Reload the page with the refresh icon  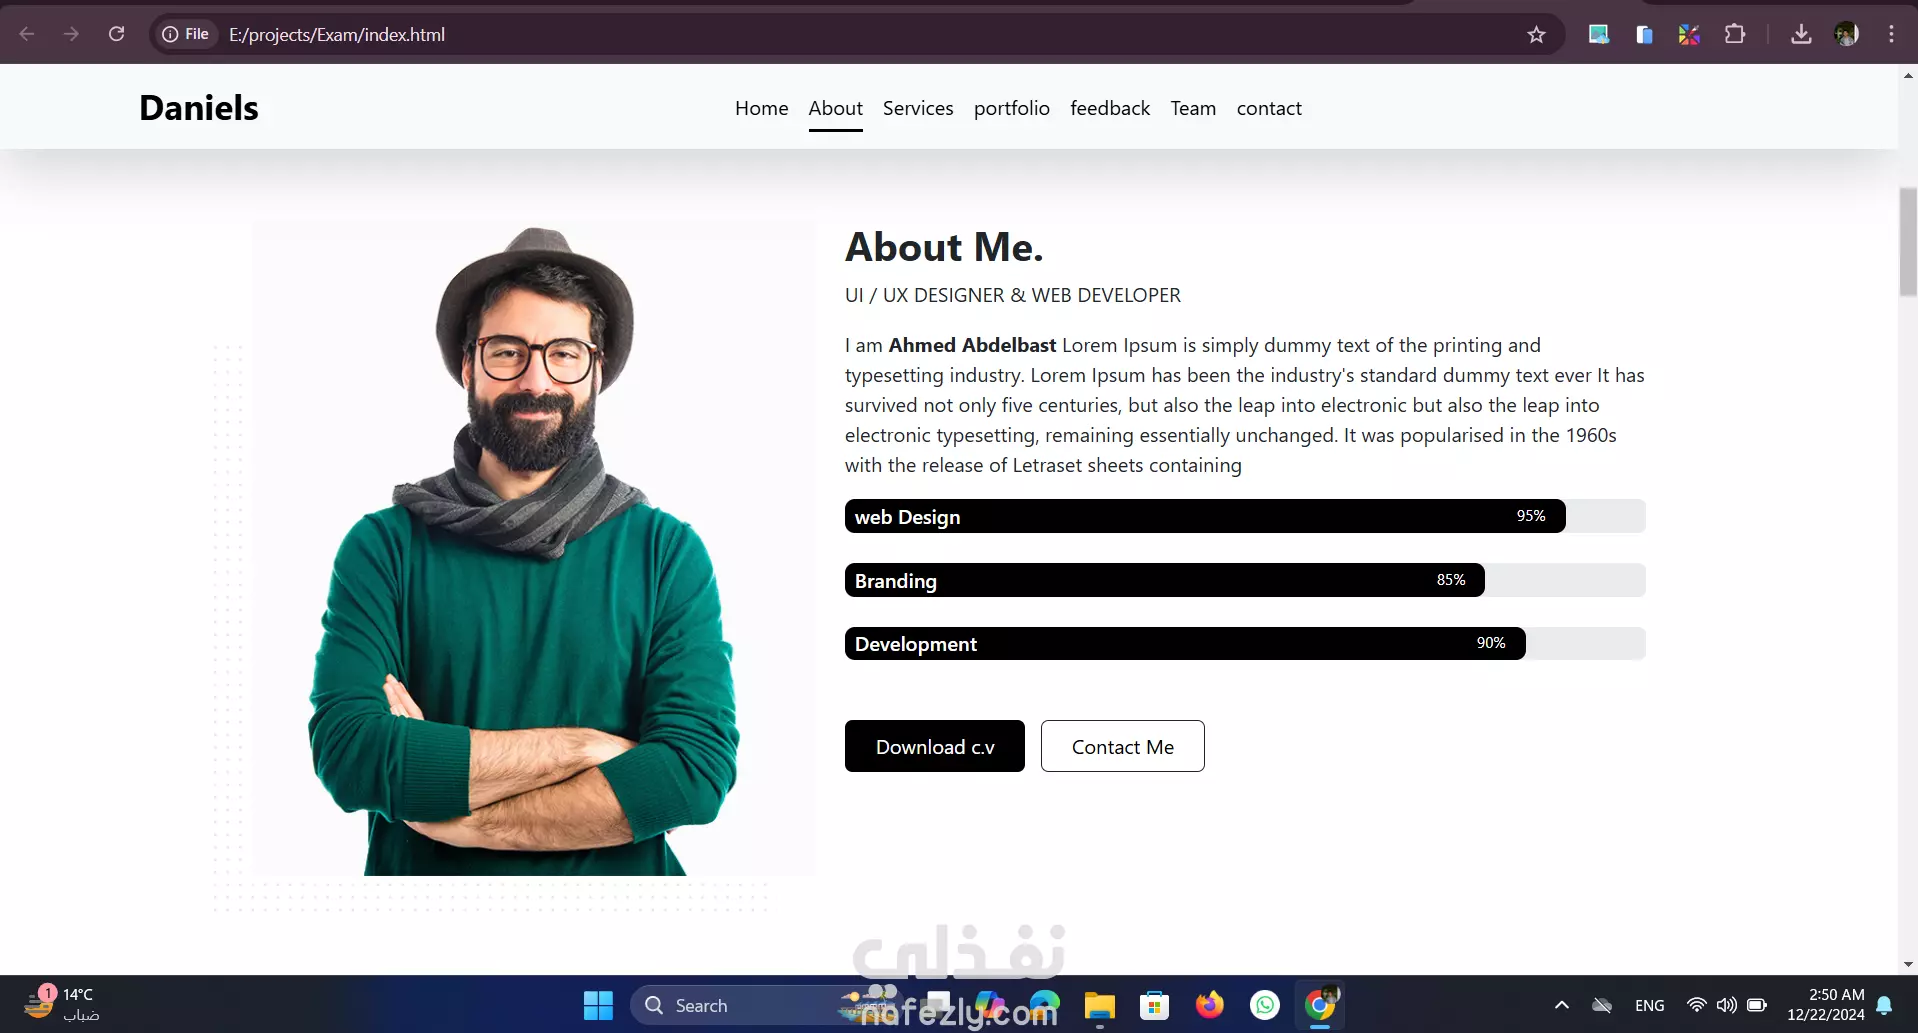click(116, 34)
